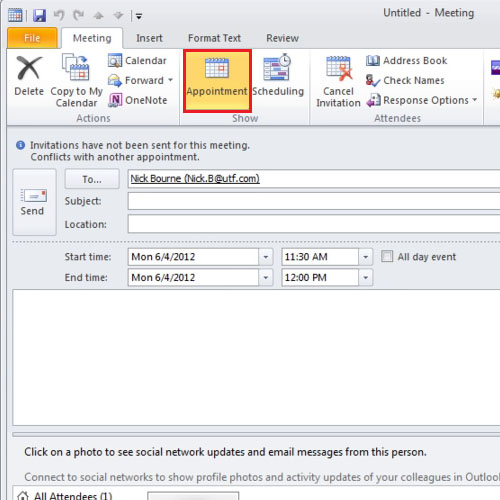Open the Customize Quick Access Toolbar dropdown
Screen dimensions: 500x500
click(139, 16)
